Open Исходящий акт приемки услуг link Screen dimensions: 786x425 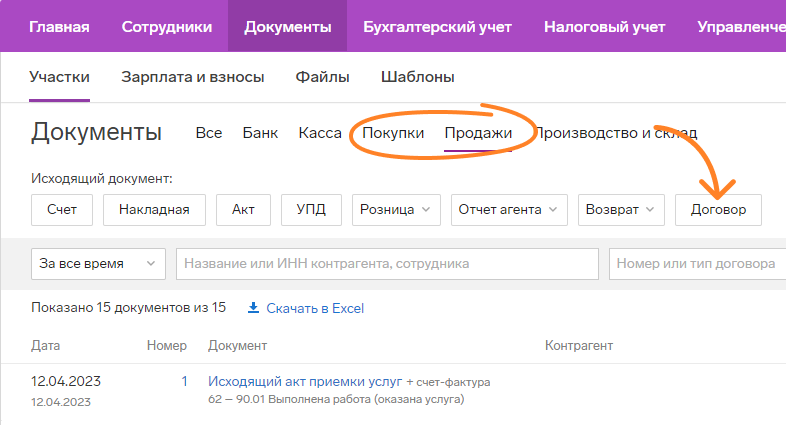(305, 381)
